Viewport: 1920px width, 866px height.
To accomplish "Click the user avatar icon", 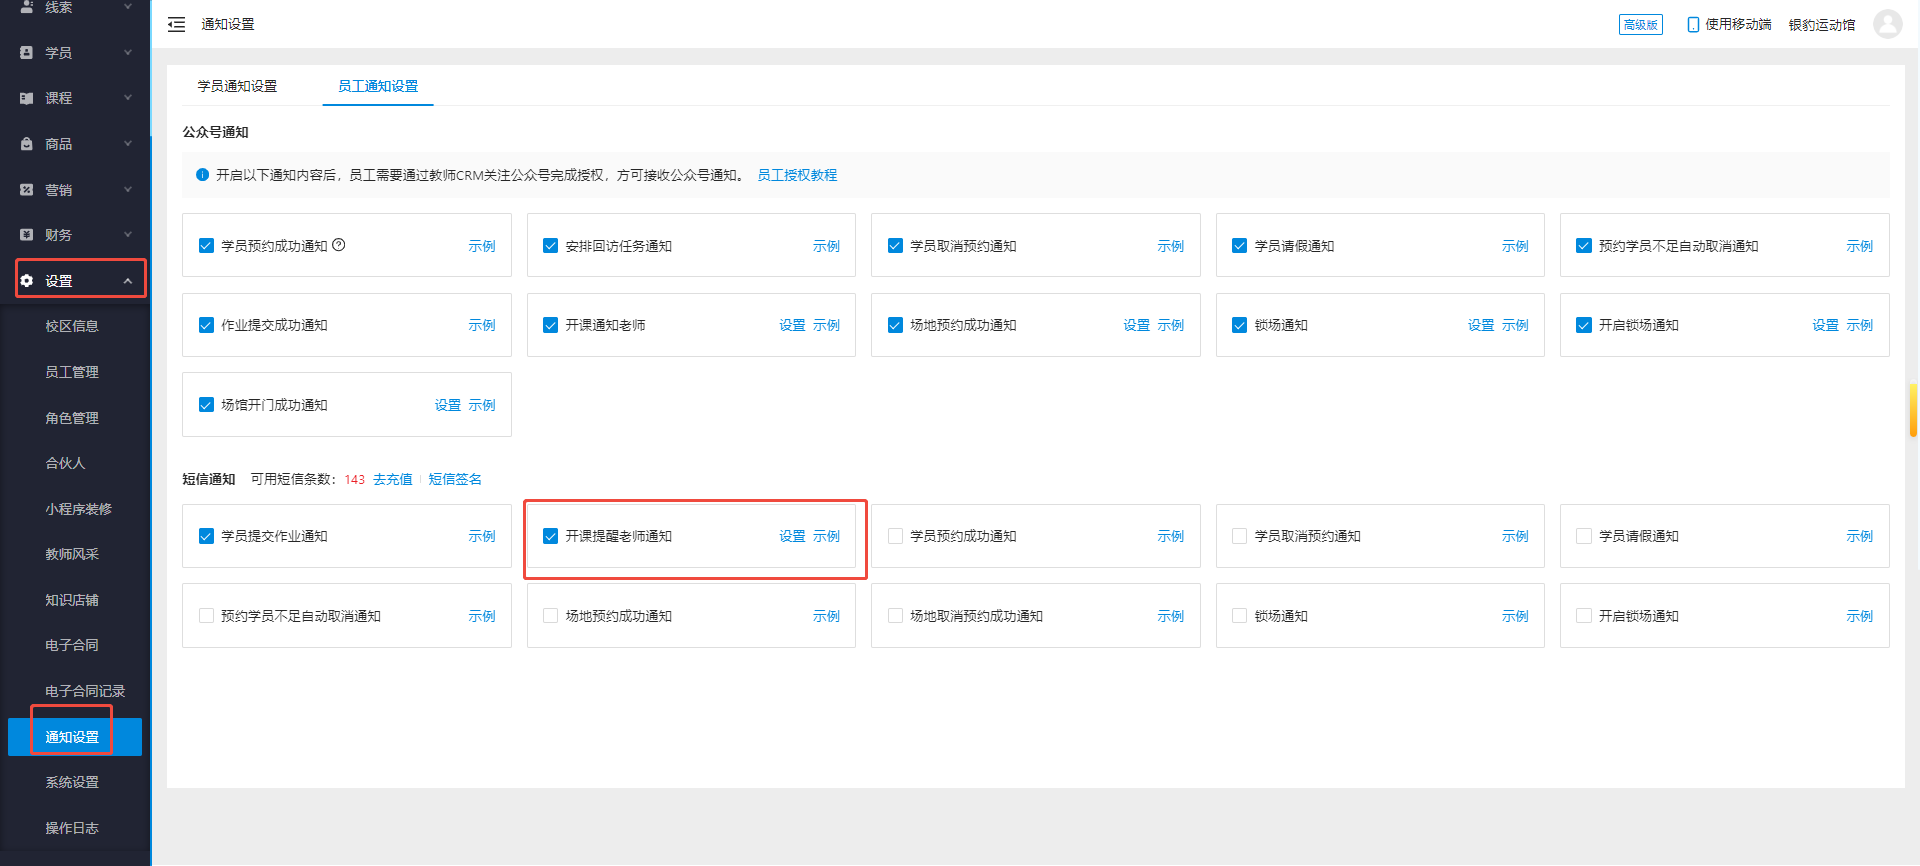I will (x=1887, y=24).
